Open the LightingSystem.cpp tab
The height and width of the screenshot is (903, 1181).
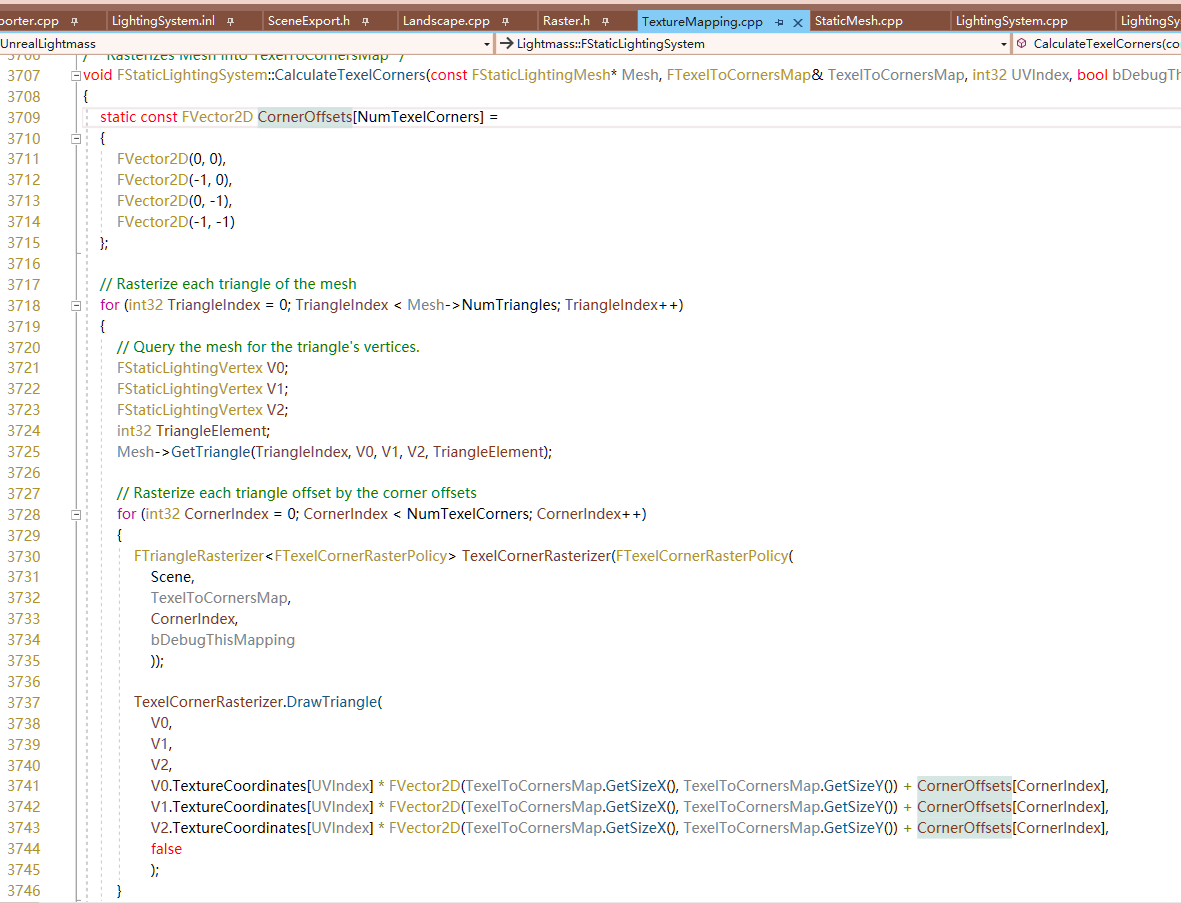(1012, 21)
